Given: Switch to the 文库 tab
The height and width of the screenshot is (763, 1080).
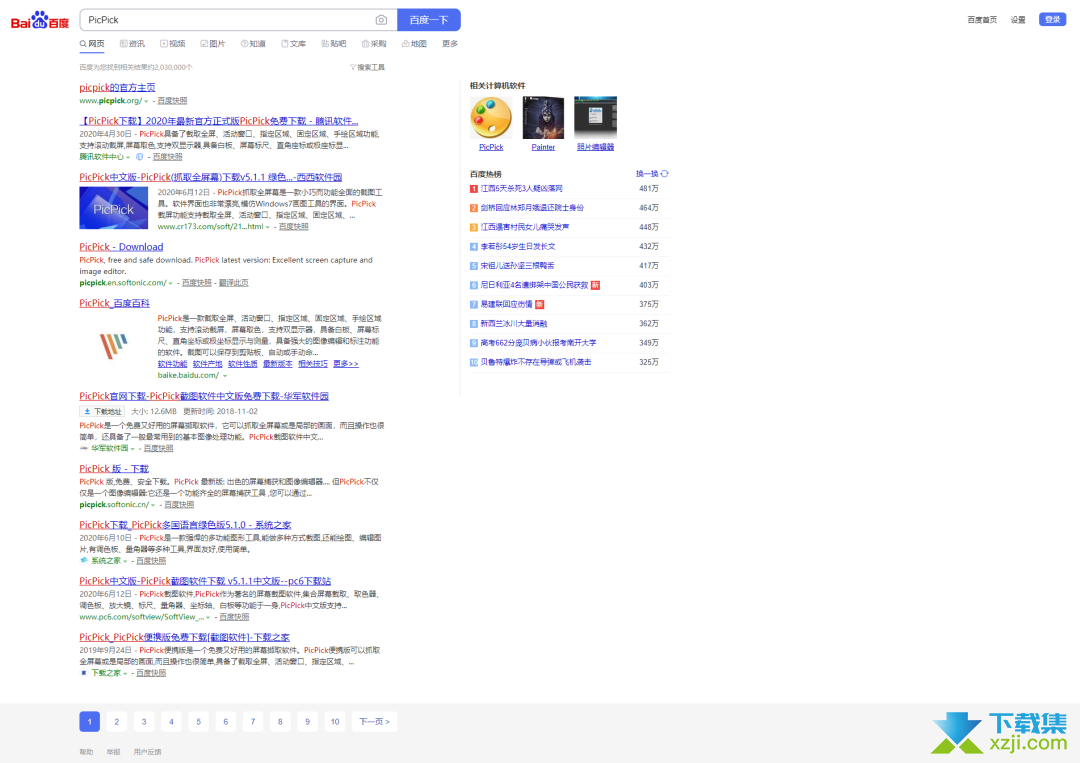Looking at the screenshot, I should coord(293,43).
